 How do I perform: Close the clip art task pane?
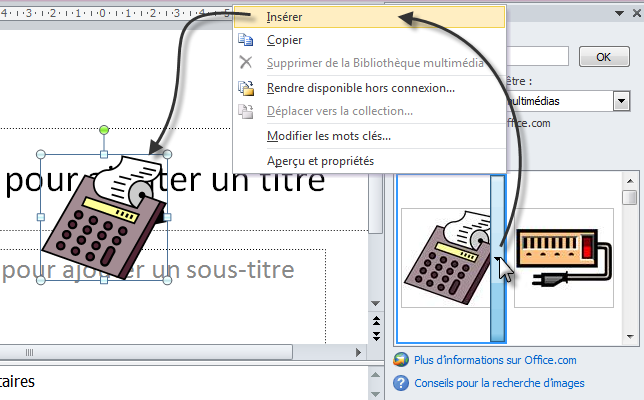[x=637, y=13]
